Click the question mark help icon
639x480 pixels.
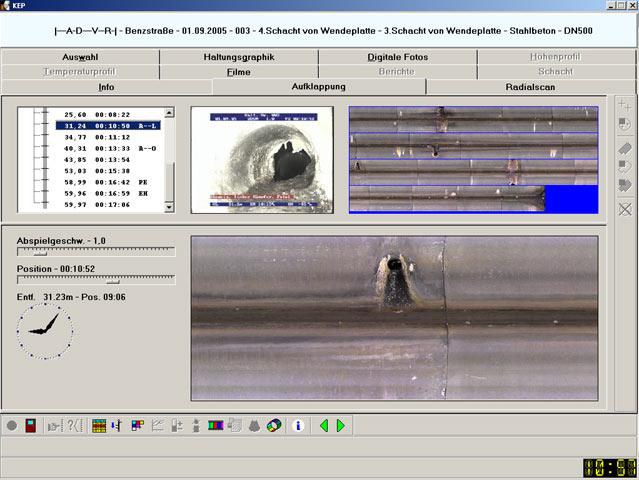click(74, 426)
